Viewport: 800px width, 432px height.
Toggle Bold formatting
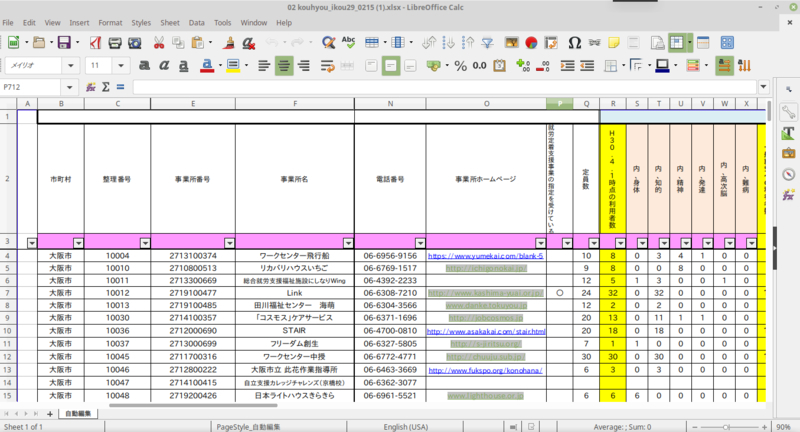point(144,66)
